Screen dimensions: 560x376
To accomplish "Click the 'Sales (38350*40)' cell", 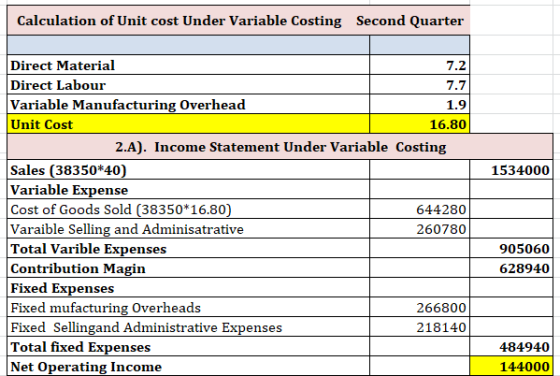I will (188, 170).
